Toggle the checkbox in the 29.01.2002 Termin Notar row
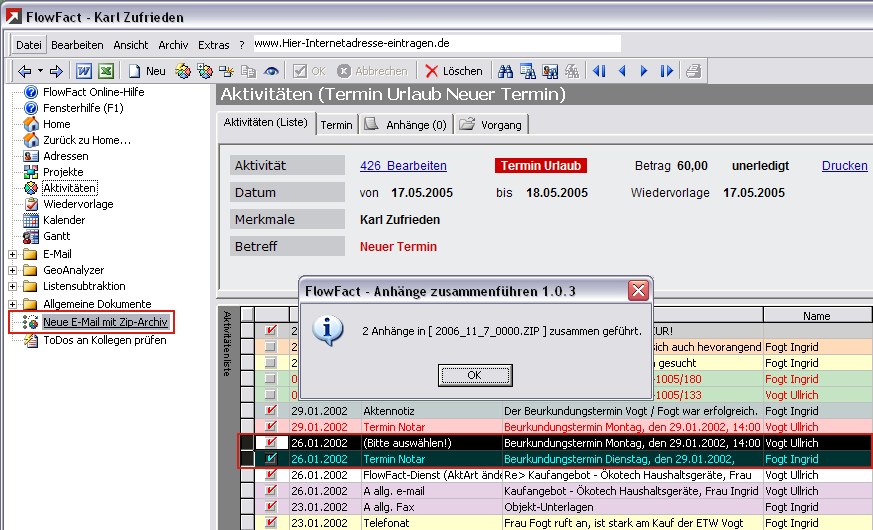Image resolution: width=873 pixels, height=530 pixels. (x=271, y=427)
